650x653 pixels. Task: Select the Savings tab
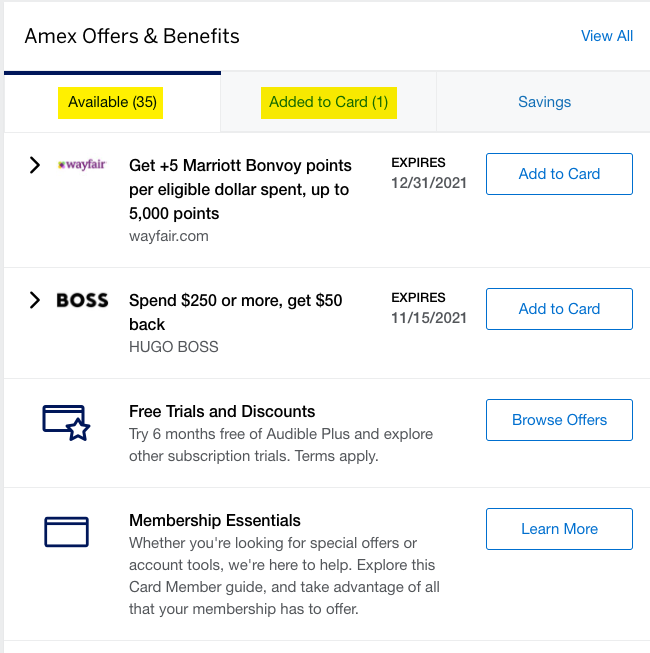click(544, 102)
